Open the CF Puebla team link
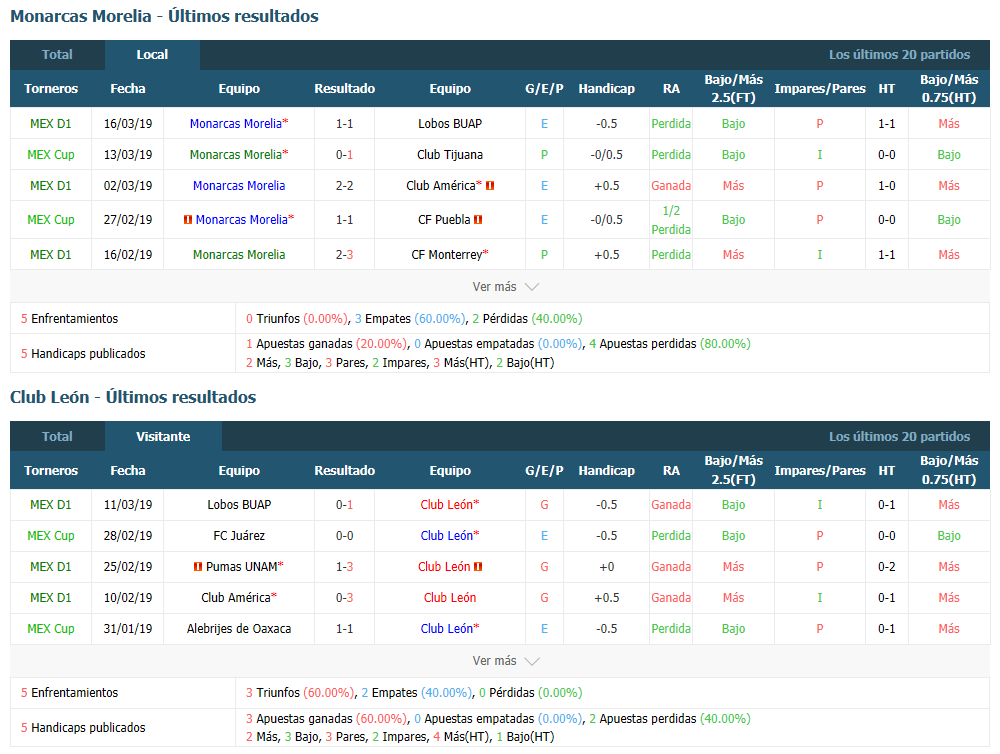The image size is (1000, 754). [x=444, y=219]
